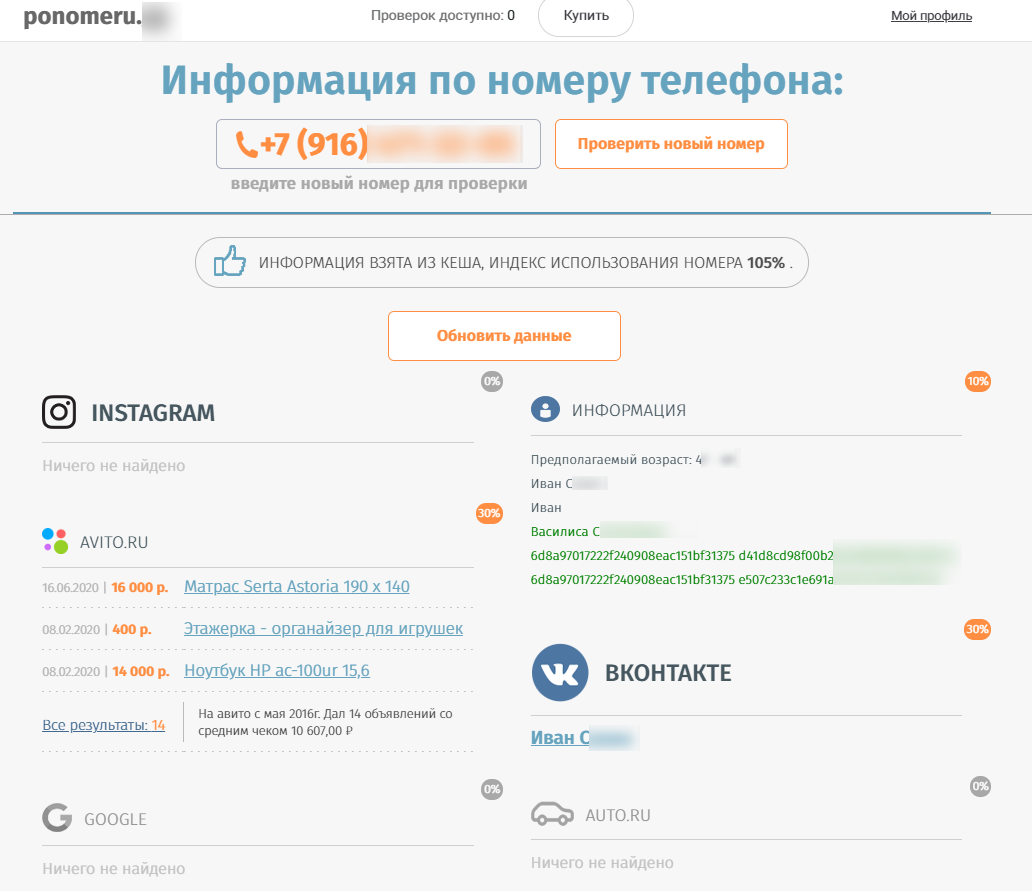Open the Матрас Serta Astoria listing
Viewport: 1032px width, 891px height.
(296, 586)
